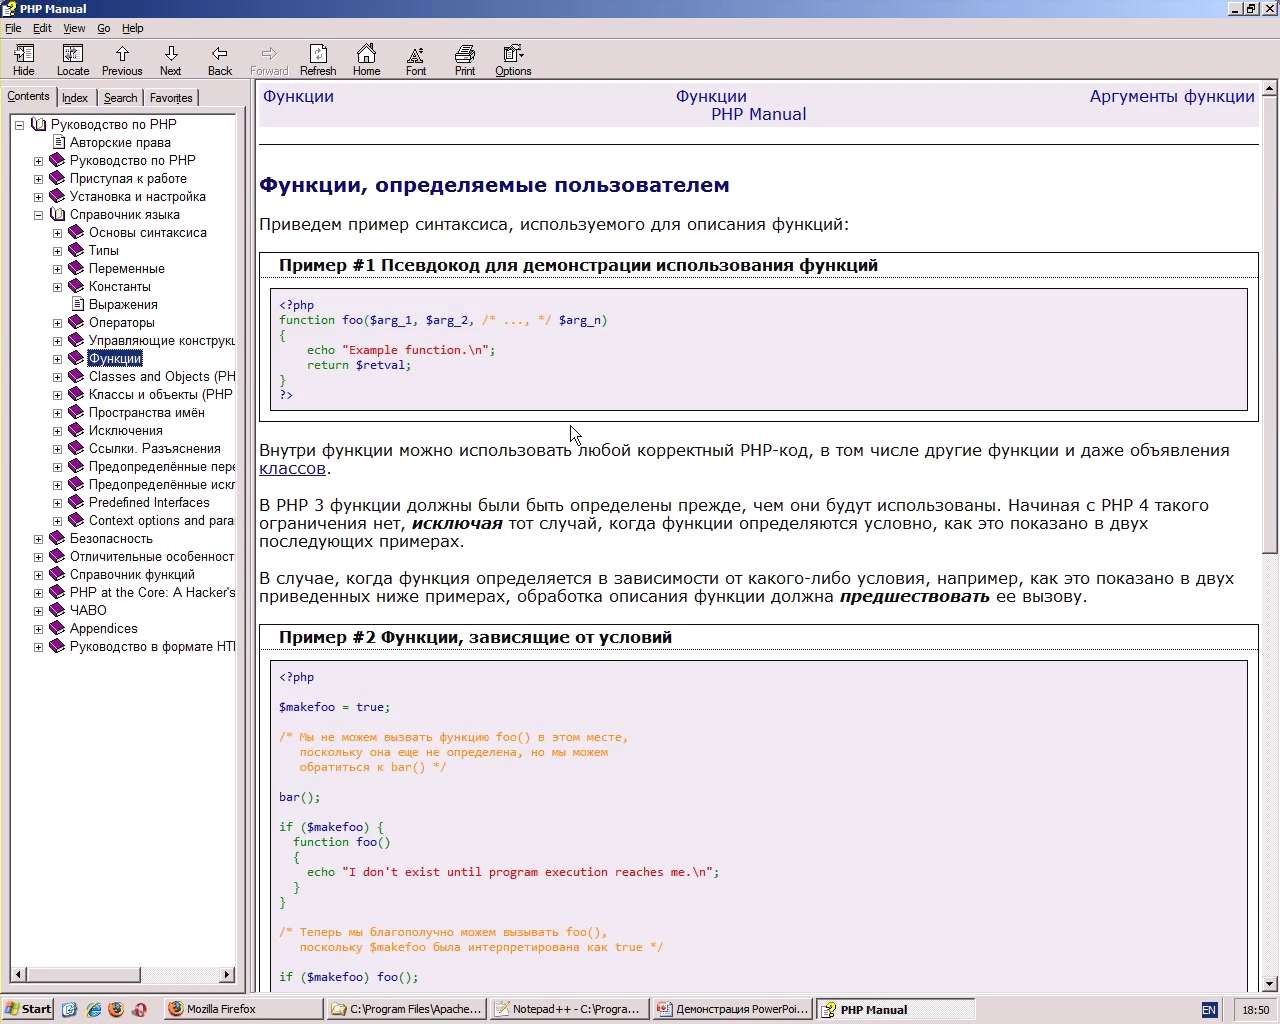Switch to Notepad++ taskbar window
This screenshot has width=1280, height=1024.
569,1009
